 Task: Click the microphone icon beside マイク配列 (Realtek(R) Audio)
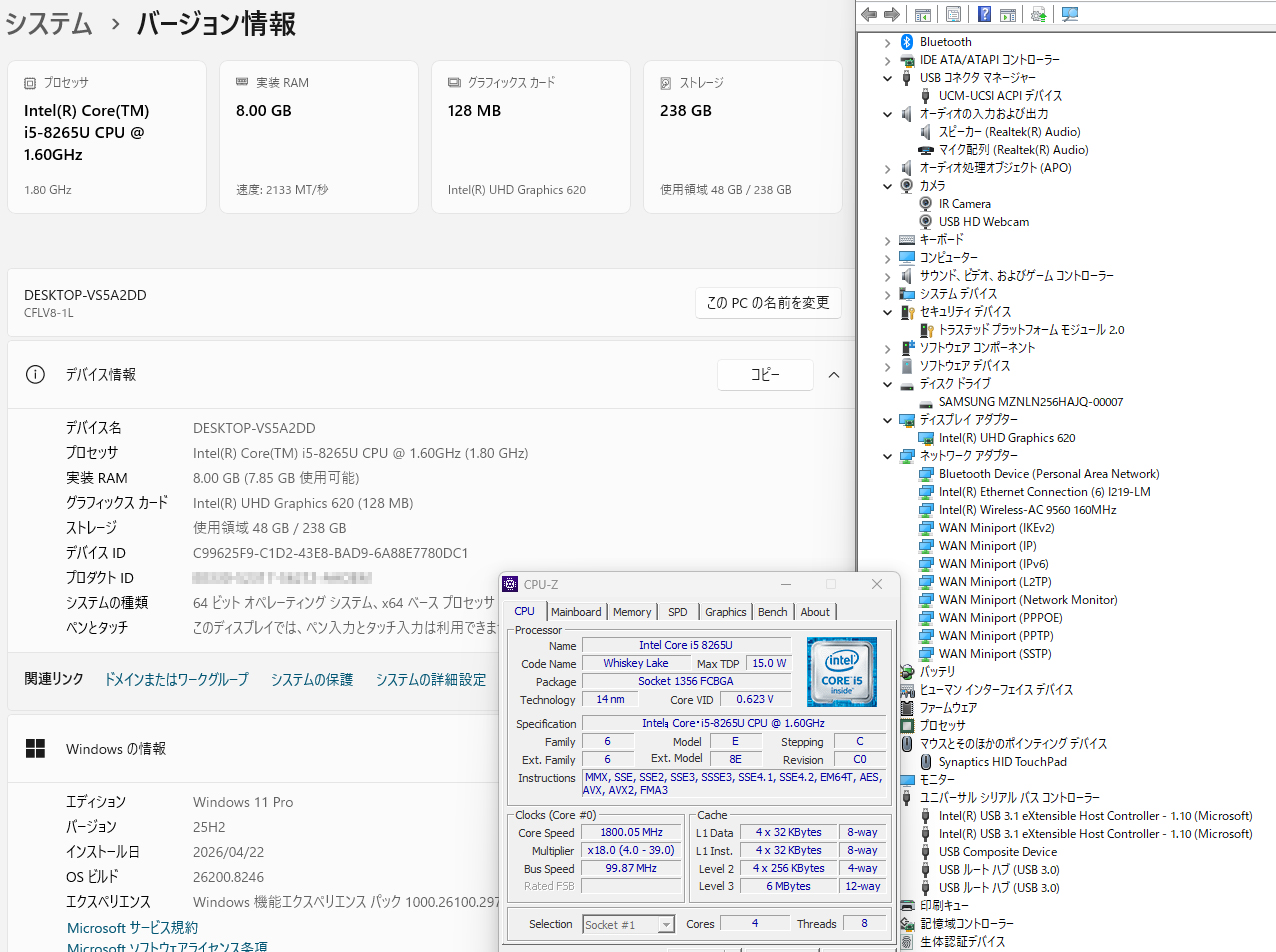926,150
